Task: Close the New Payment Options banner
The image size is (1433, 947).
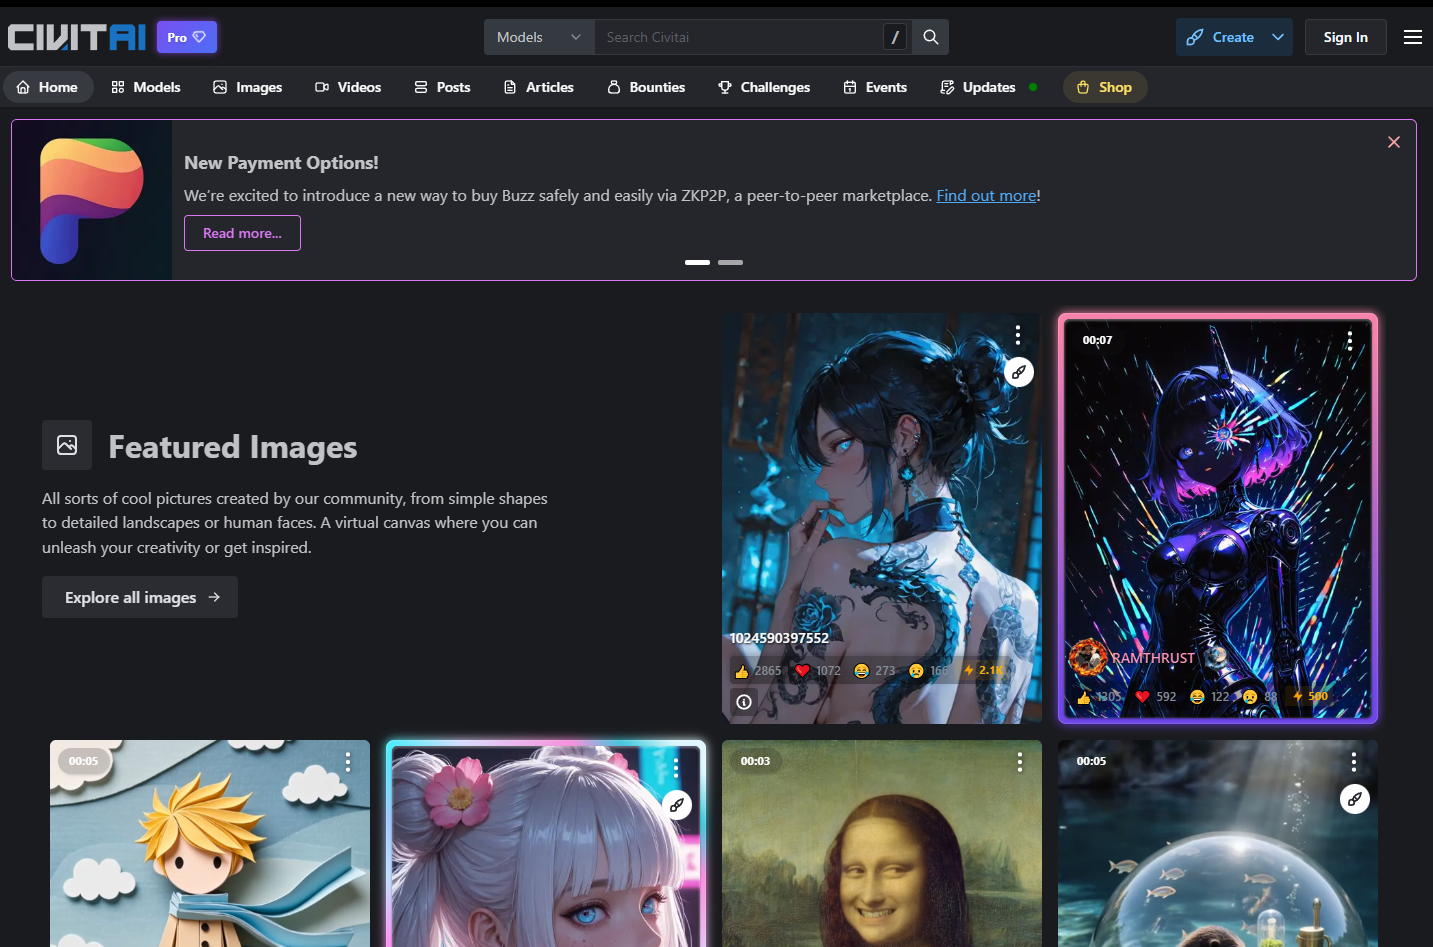Action: (1394, 142)
